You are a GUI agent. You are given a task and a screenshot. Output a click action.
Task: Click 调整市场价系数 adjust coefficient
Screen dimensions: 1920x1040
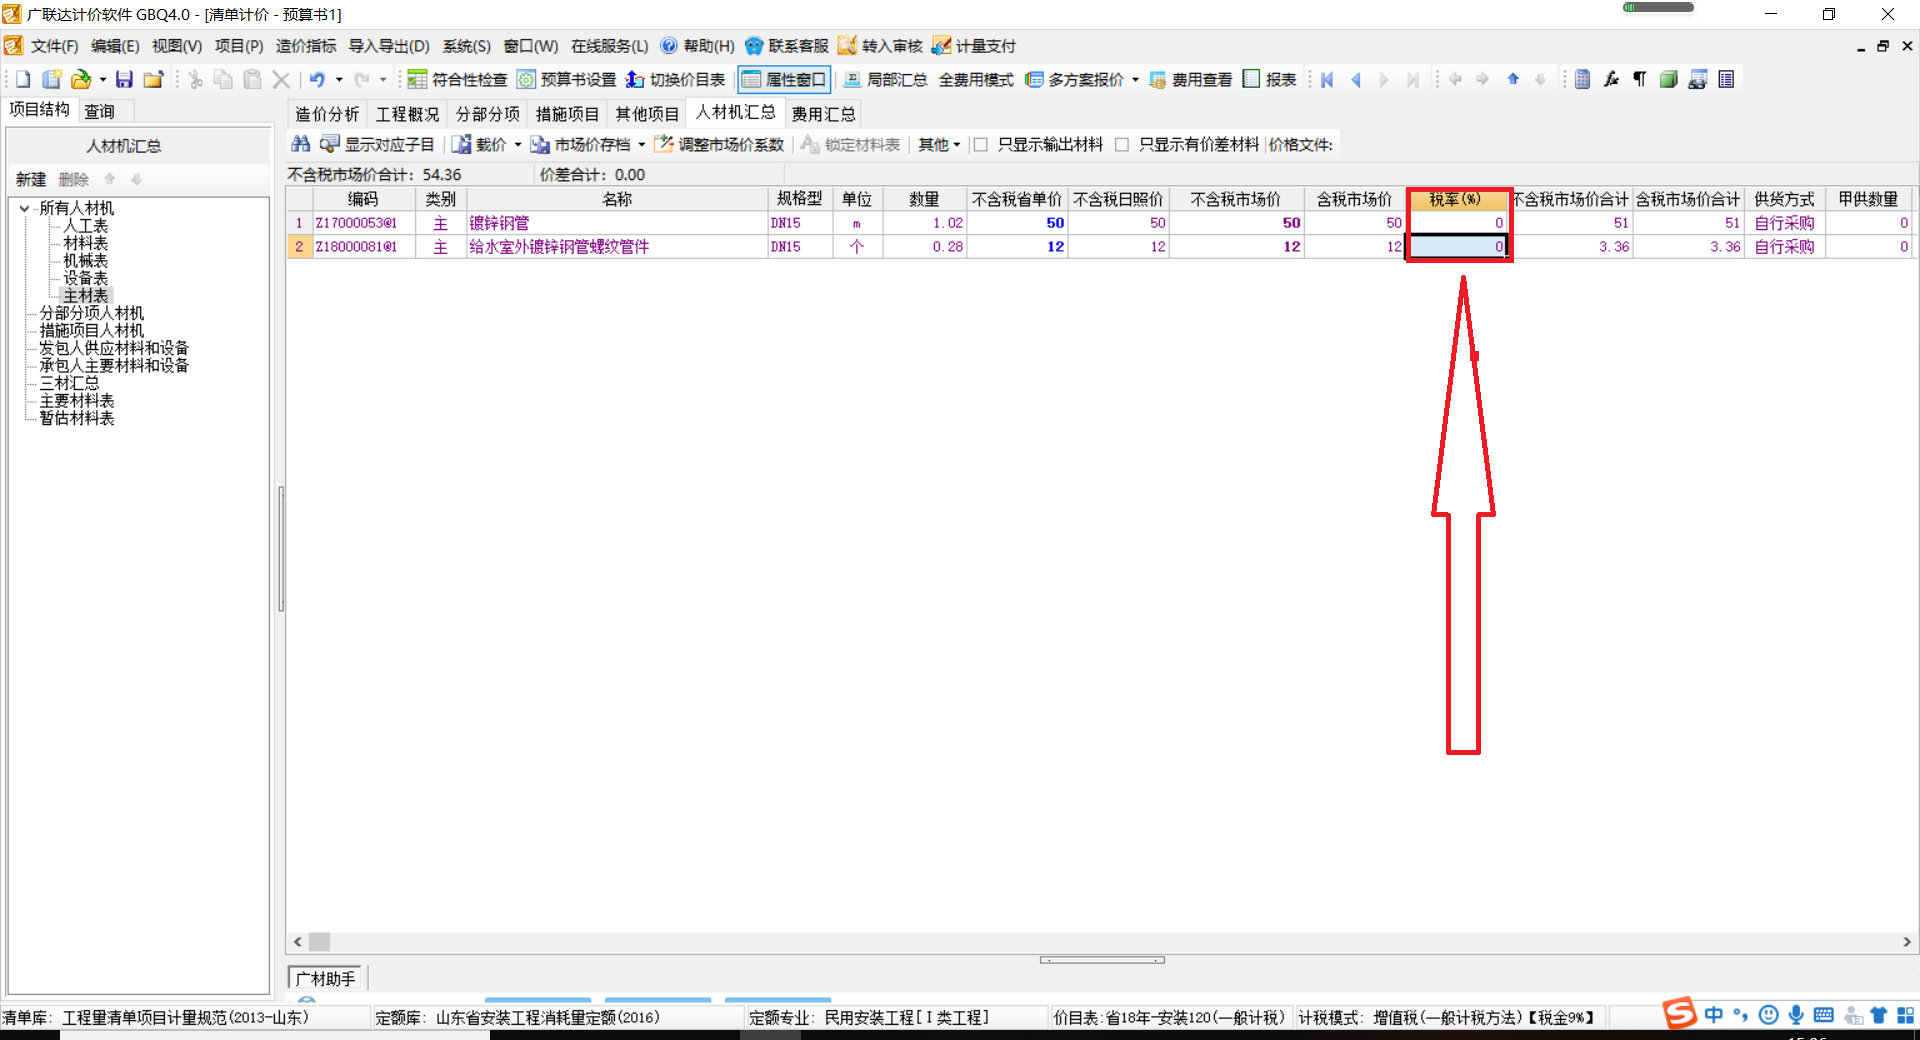click(x=719, y=144)
